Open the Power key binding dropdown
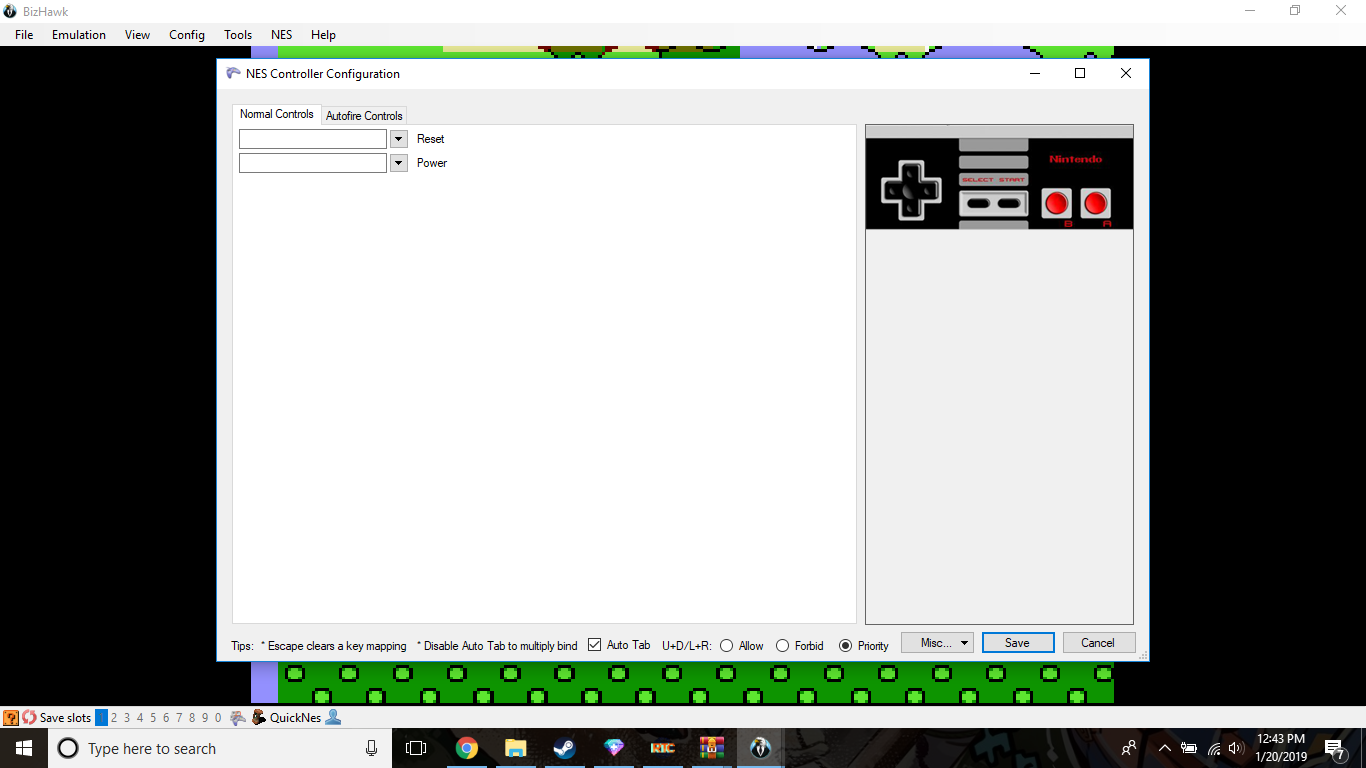Image resolution: width=1366 pixels, height=768 pixels. click(x=397, y=162)
